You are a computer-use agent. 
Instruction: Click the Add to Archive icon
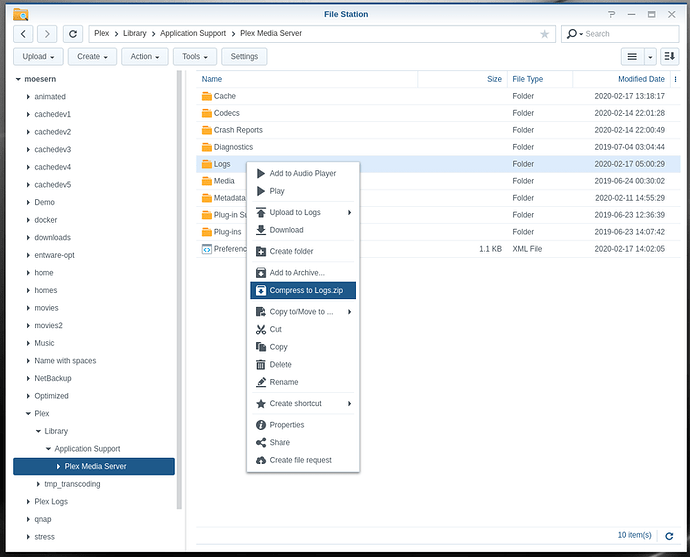pos(261,273)
